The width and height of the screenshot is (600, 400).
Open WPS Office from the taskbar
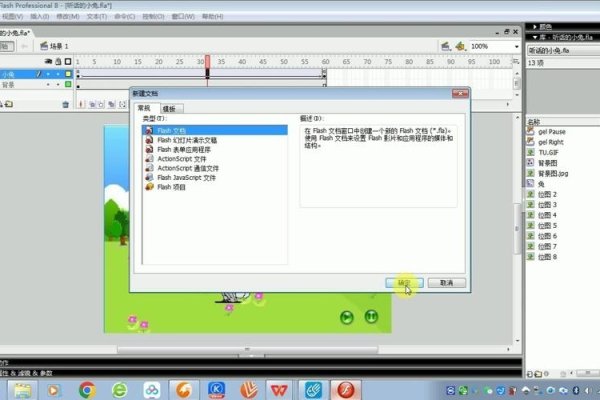click(279, 390)
